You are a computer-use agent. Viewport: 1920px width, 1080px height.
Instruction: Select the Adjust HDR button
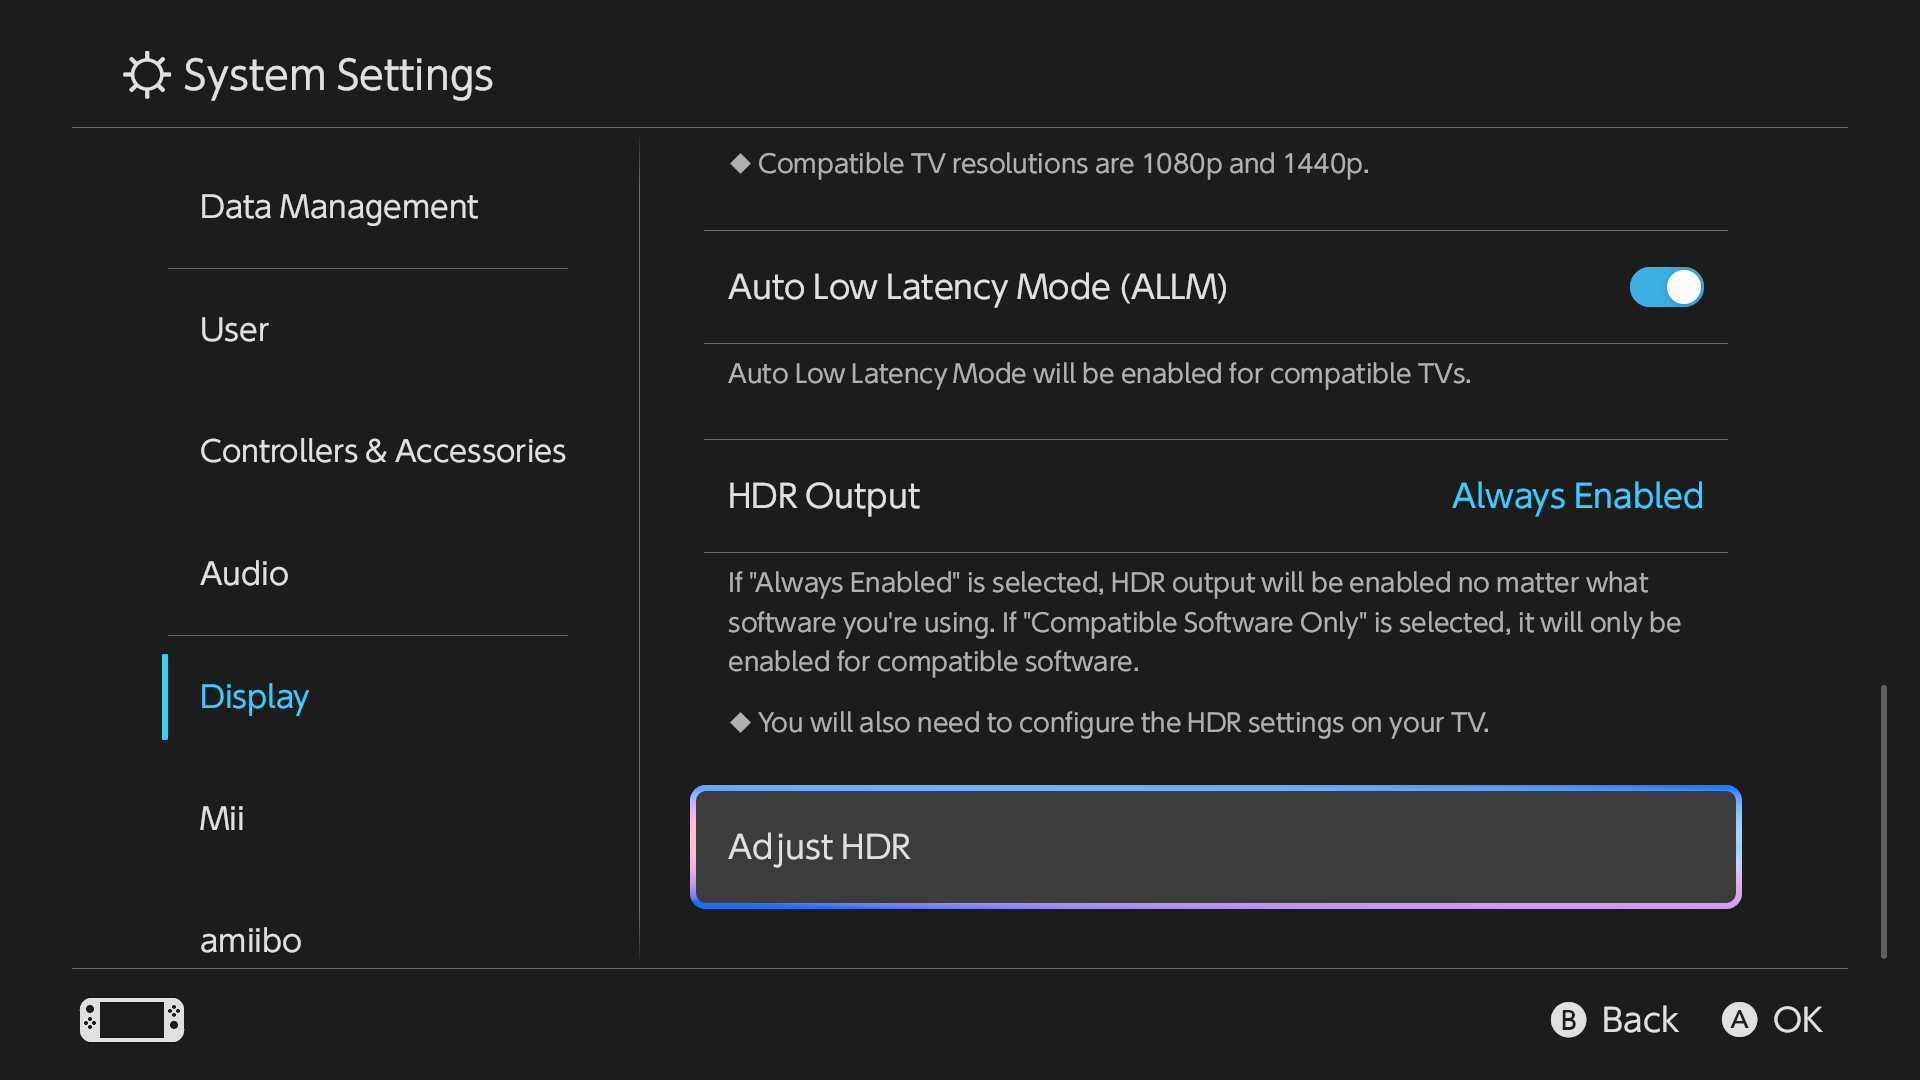pos(1215,847)
